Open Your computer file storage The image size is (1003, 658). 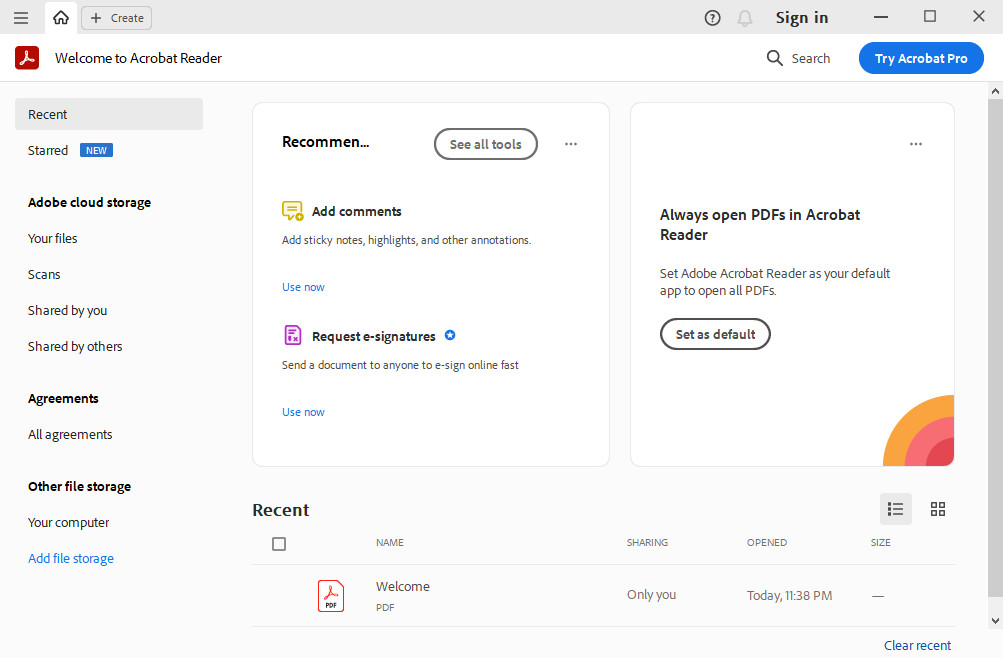point(68,522)
